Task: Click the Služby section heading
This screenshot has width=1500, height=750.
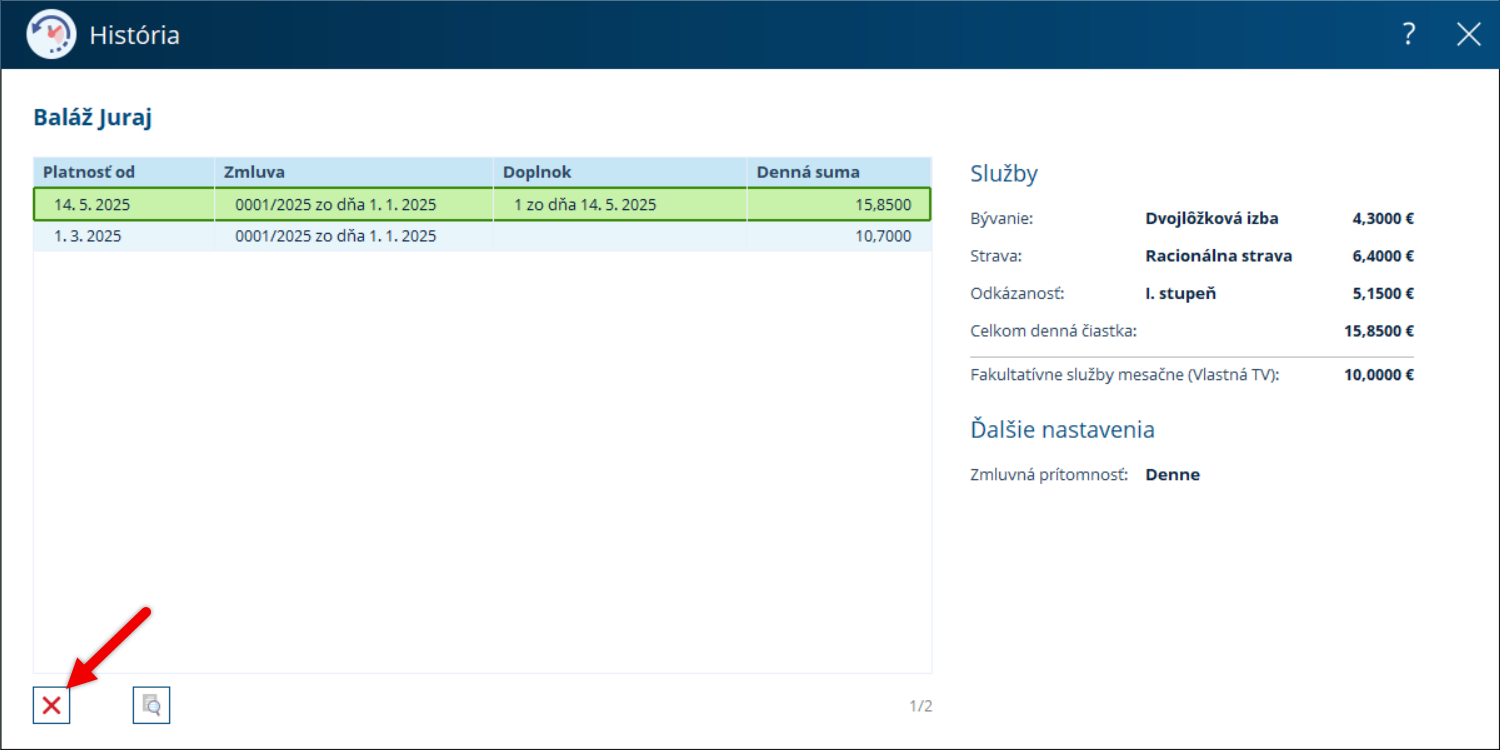Action: (1004, 174)
